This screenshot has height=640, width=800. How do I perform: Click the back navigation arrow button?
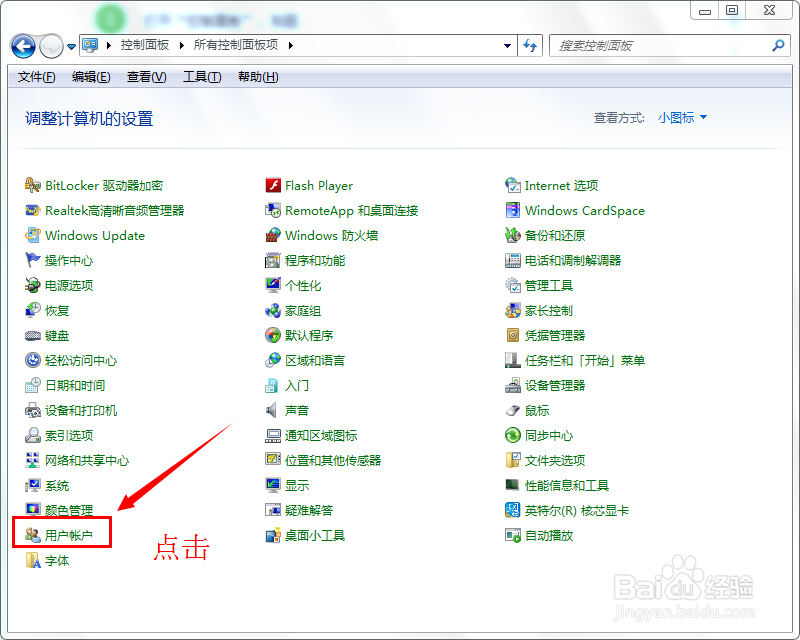click(23, 46)
